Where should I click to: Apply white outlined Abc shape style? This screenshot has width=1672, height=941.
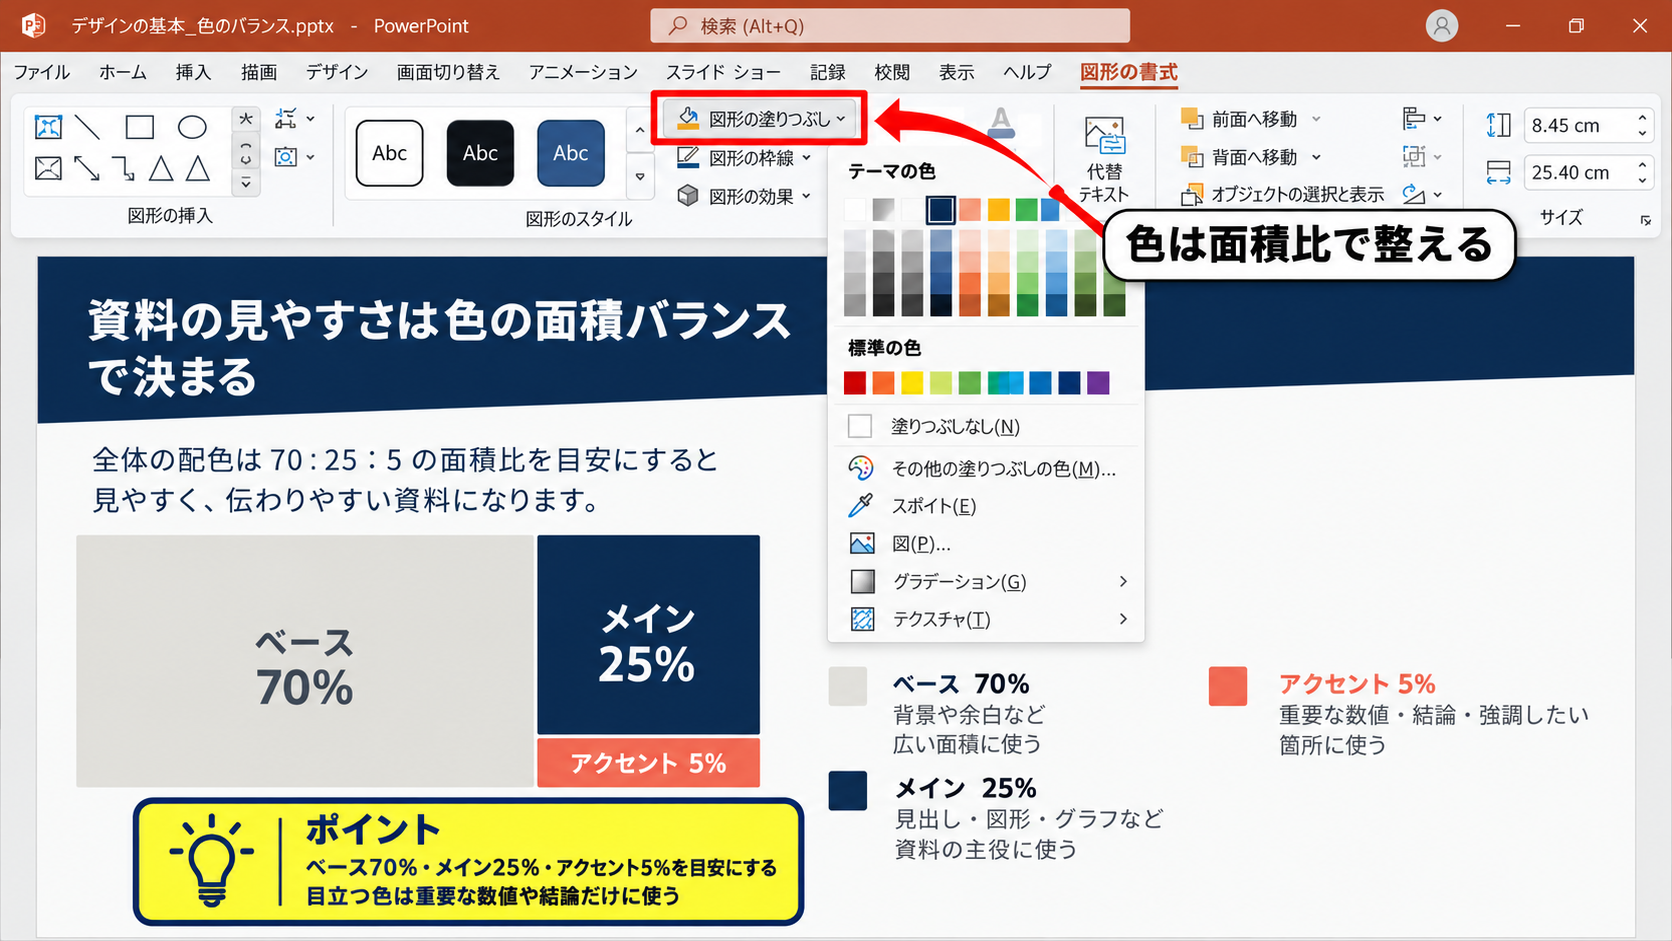(x=389, y=153)
